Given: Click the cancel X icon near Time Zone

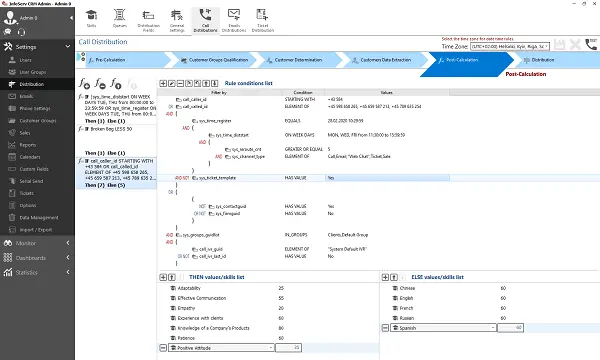Looking at the screenshot, I should pyautogui.click(x=575, y=44).
